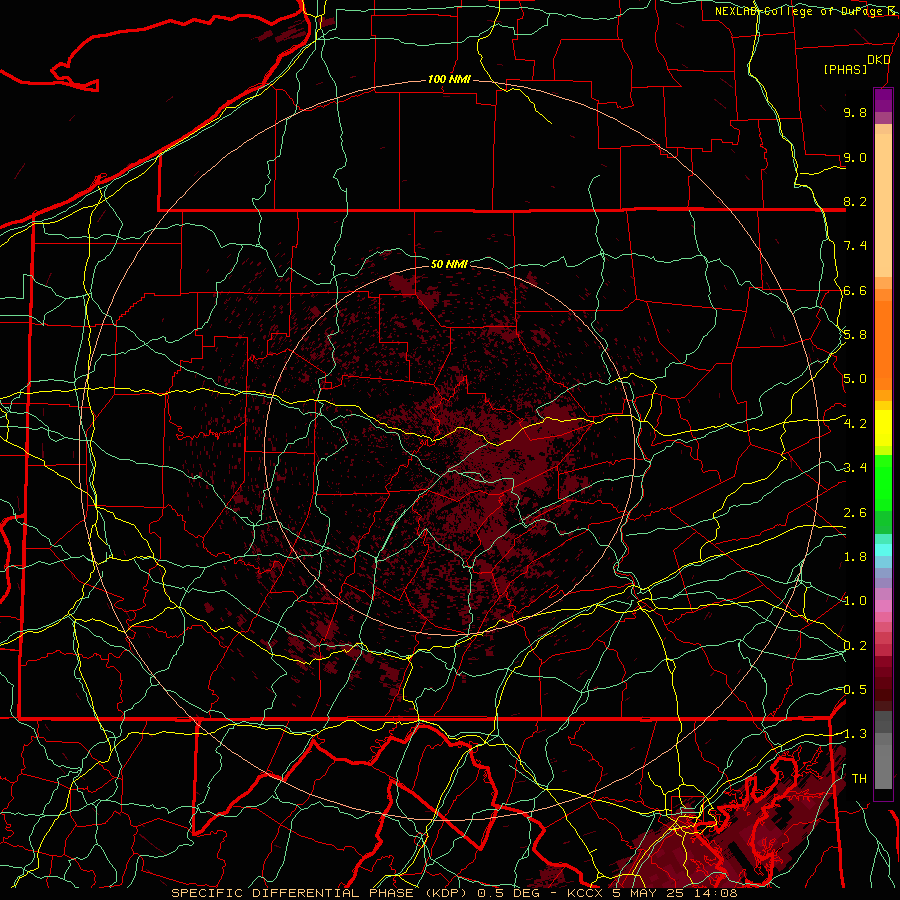The height and width of the screenshot is (900, 900).
Task: Click the (KDP) text in the caption
Action: point(446,893)
